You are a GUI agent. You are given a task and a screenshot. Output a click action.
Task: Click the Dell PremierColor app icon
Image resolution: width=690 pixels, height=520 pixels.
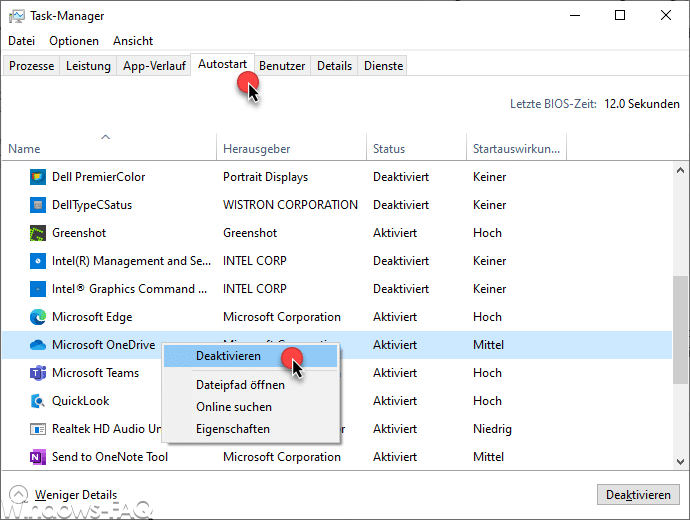38,177
